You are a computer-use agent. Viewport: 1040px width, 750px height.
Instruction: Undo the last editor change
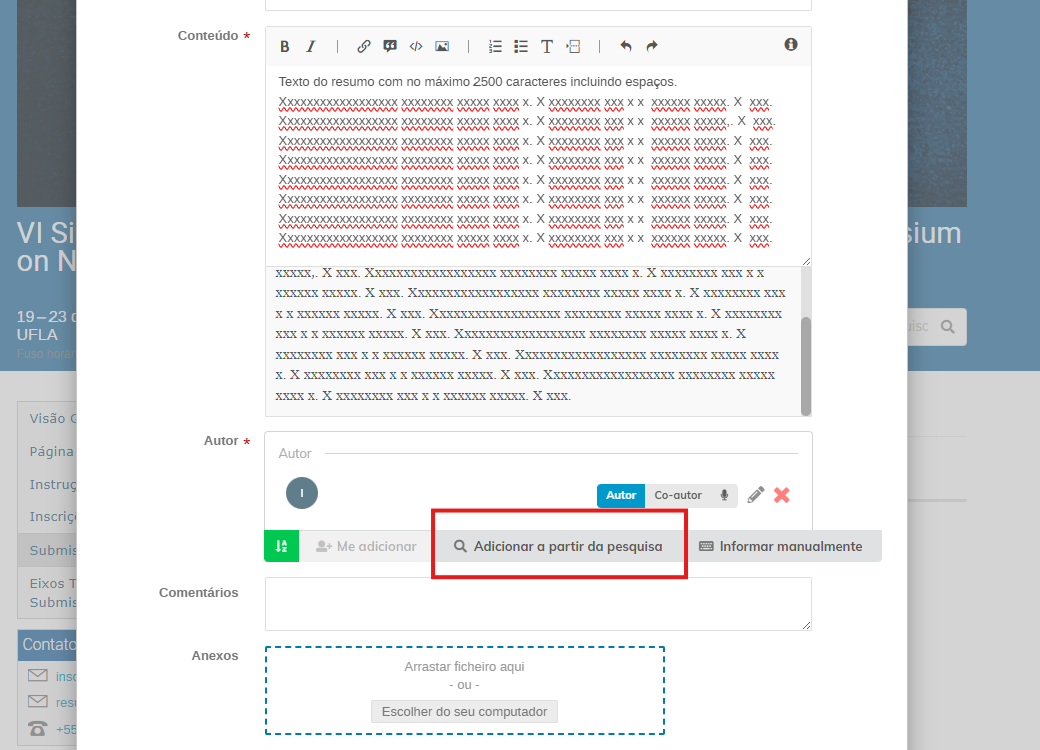pos(626,46)
